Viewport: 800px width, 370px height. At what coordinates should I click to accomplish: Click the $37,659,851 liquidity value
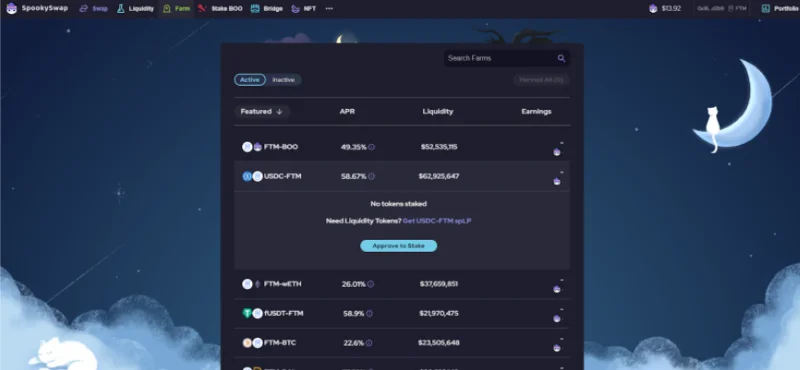point(439,284)
